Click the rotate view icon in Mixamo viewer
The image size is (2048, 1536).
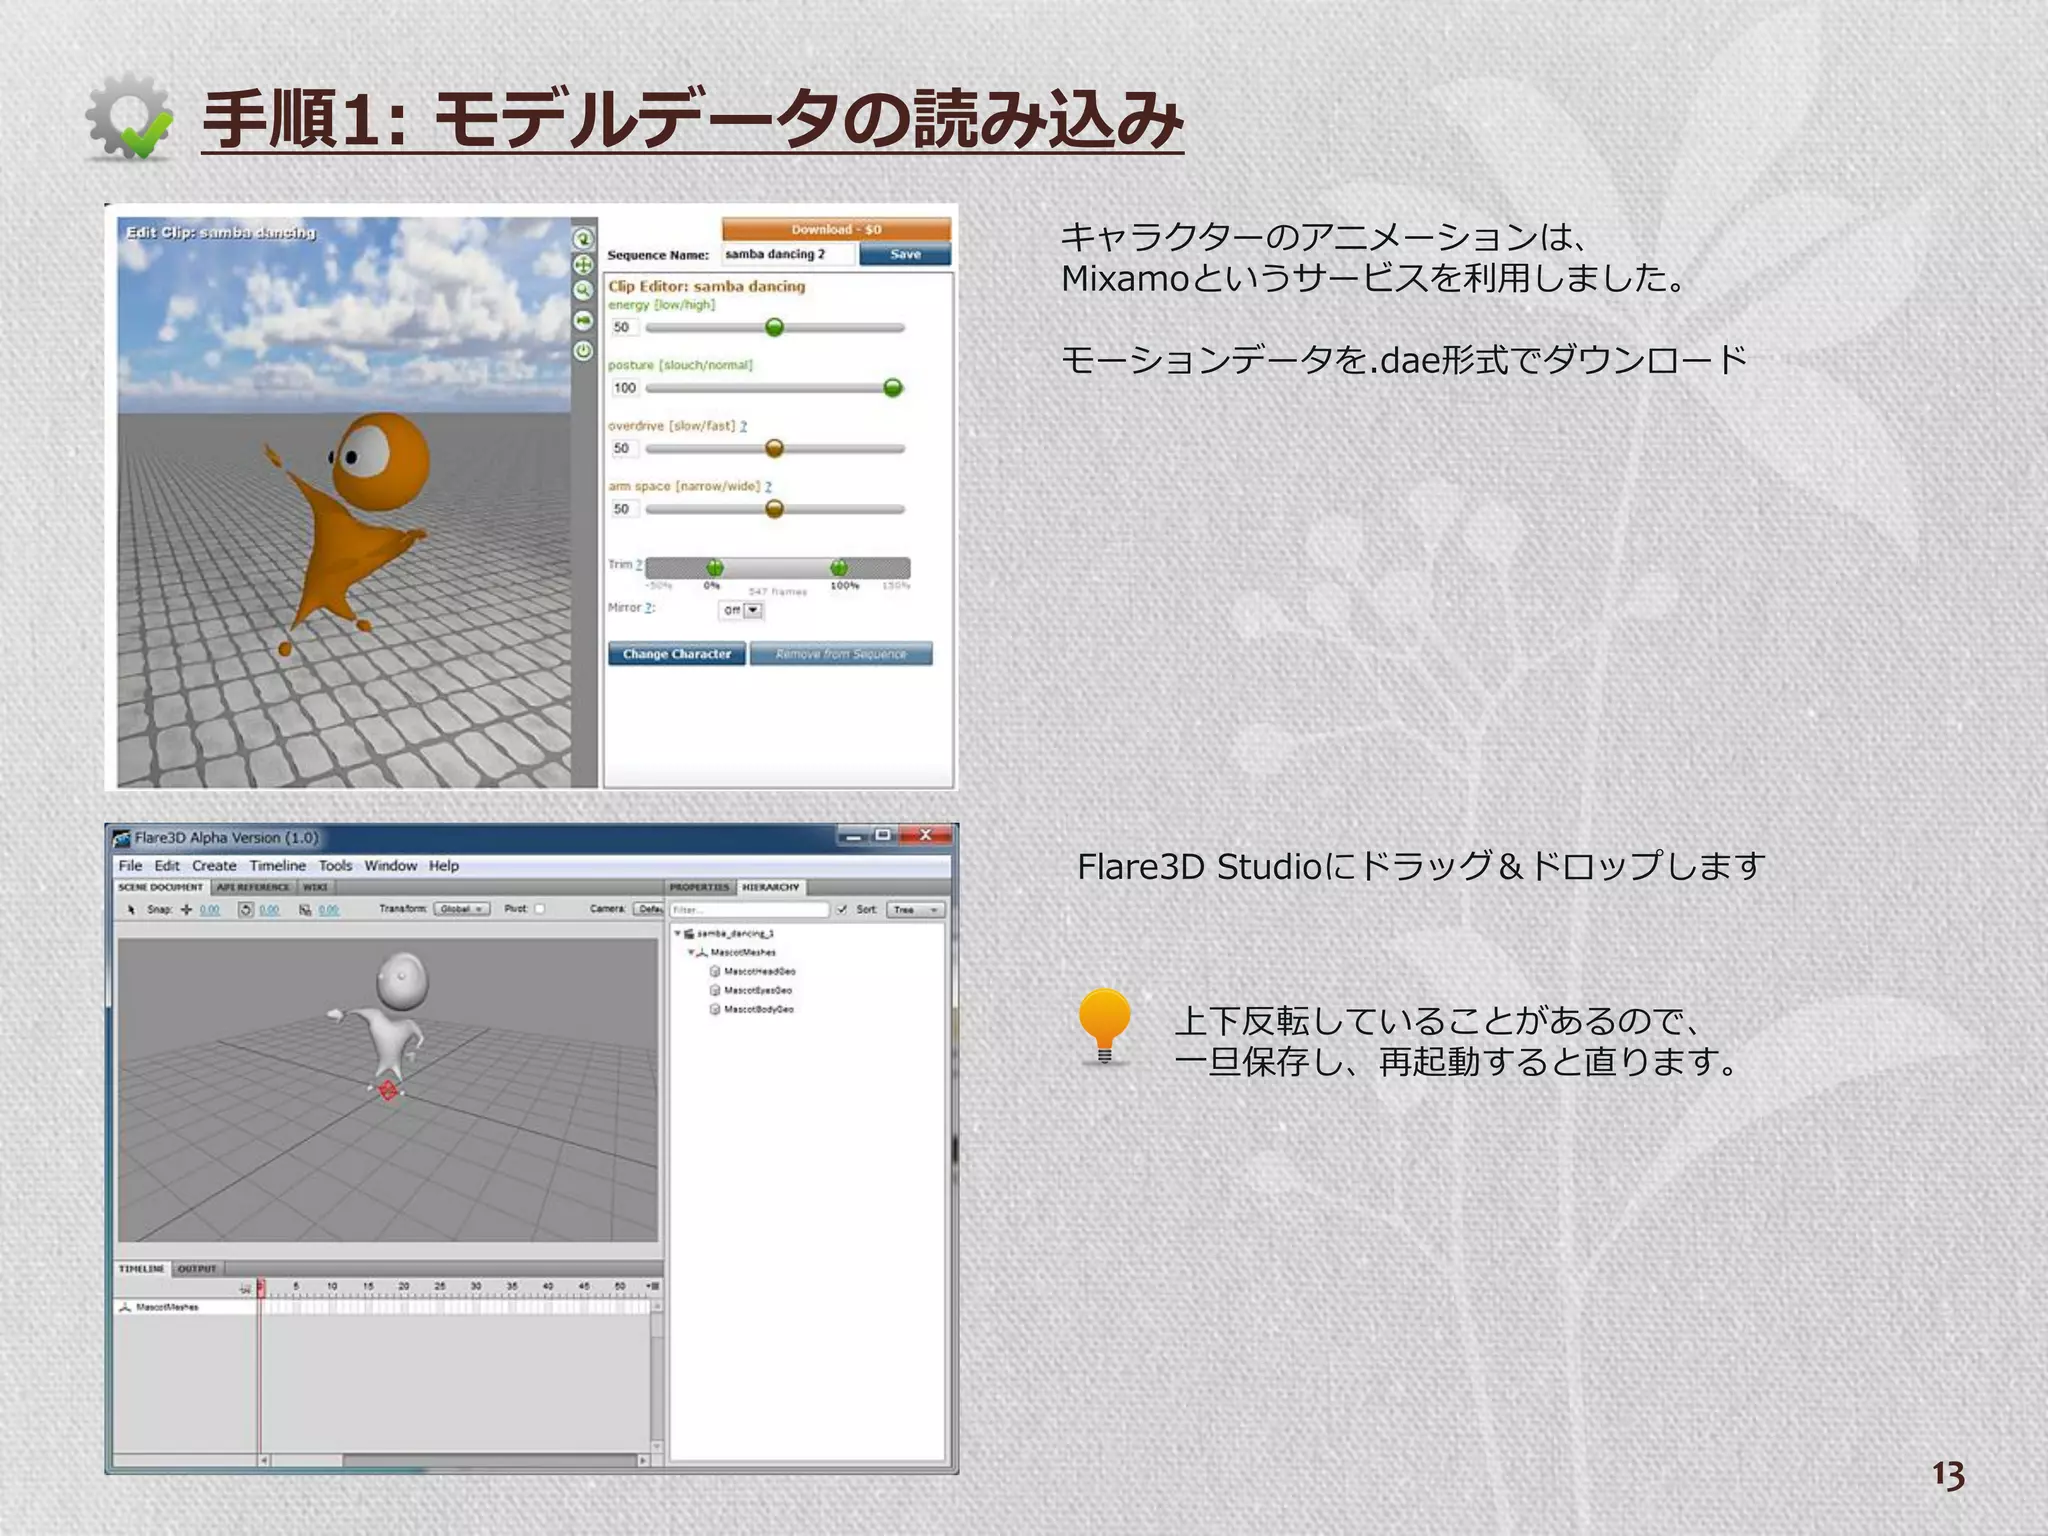(583, 239)
